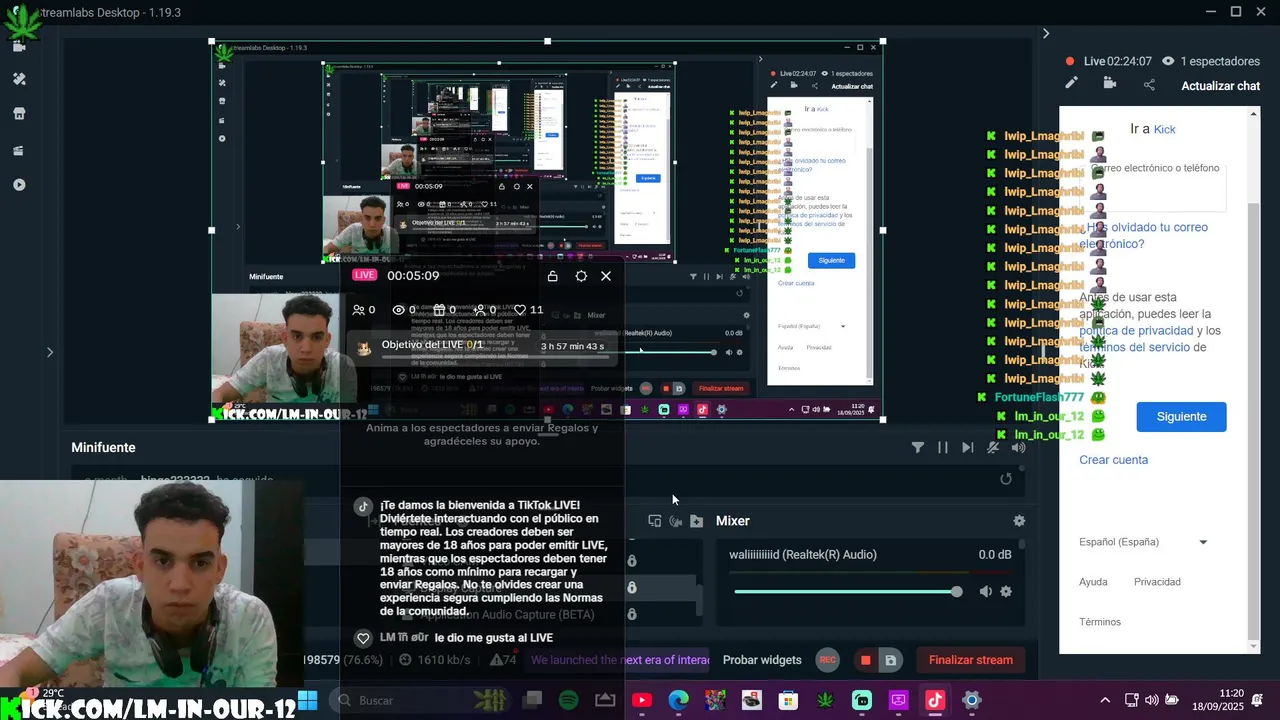Open Microsoft Edge from the taskbar

point(679,700)
